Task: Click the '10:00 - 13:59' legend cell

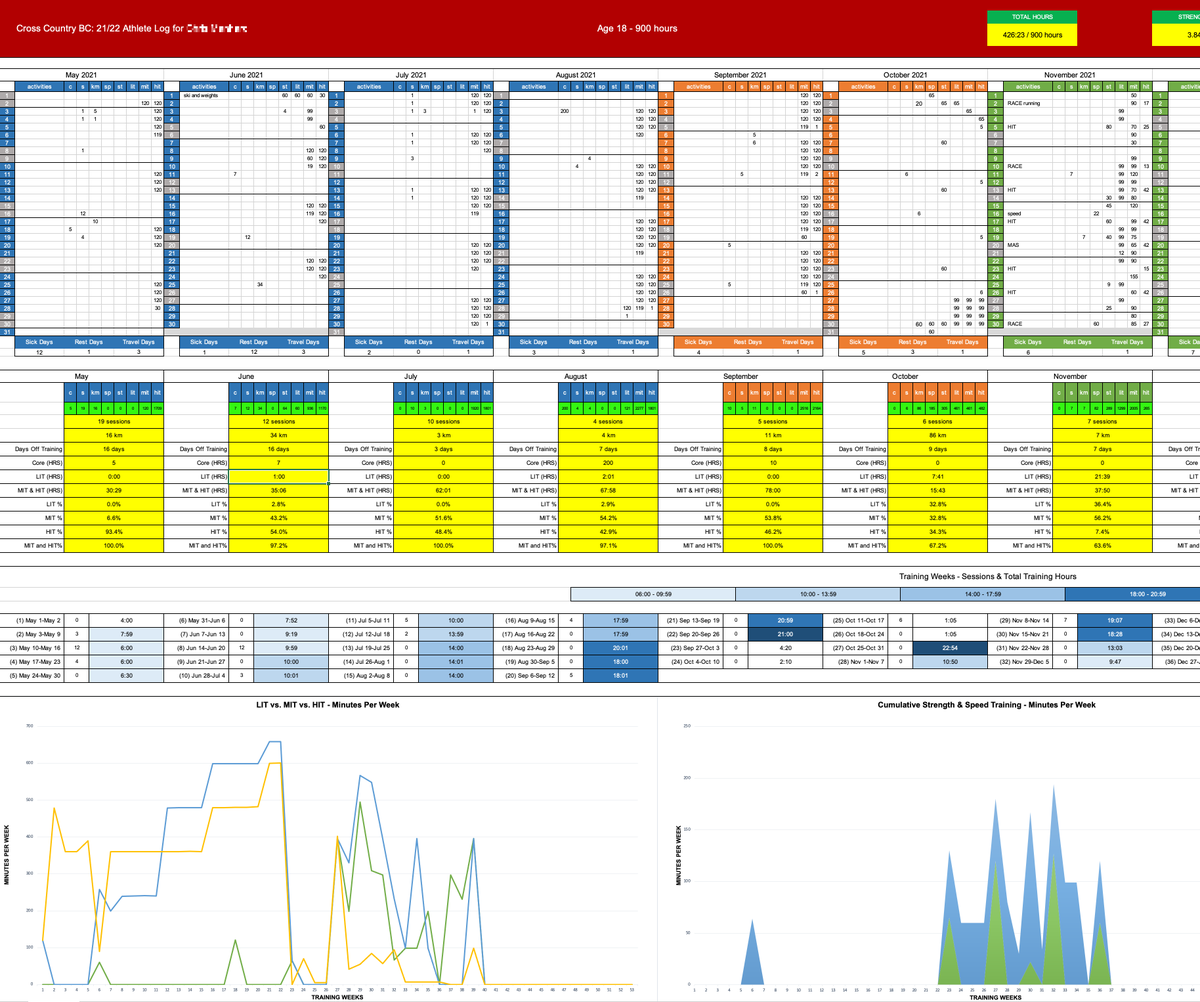Action: (x=816, y=594)
